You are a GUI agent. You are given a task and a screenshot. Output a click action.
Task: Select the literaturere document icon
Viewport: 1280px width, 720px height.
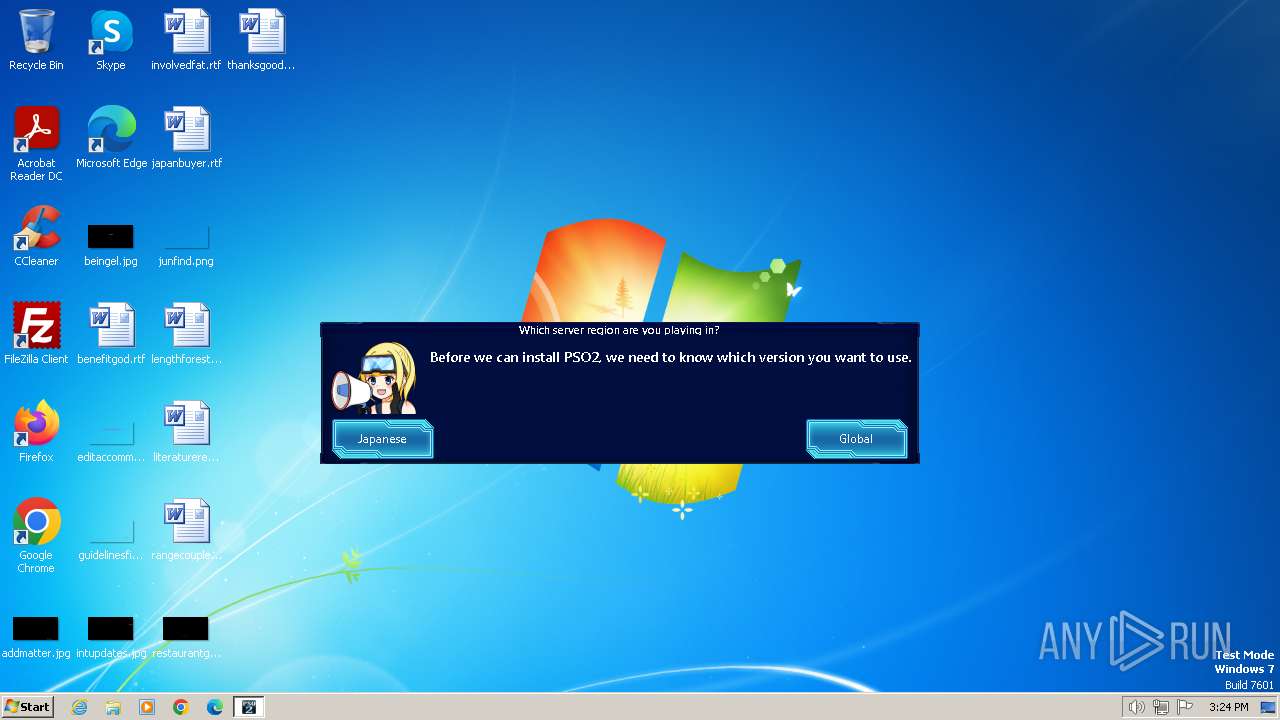186,432
